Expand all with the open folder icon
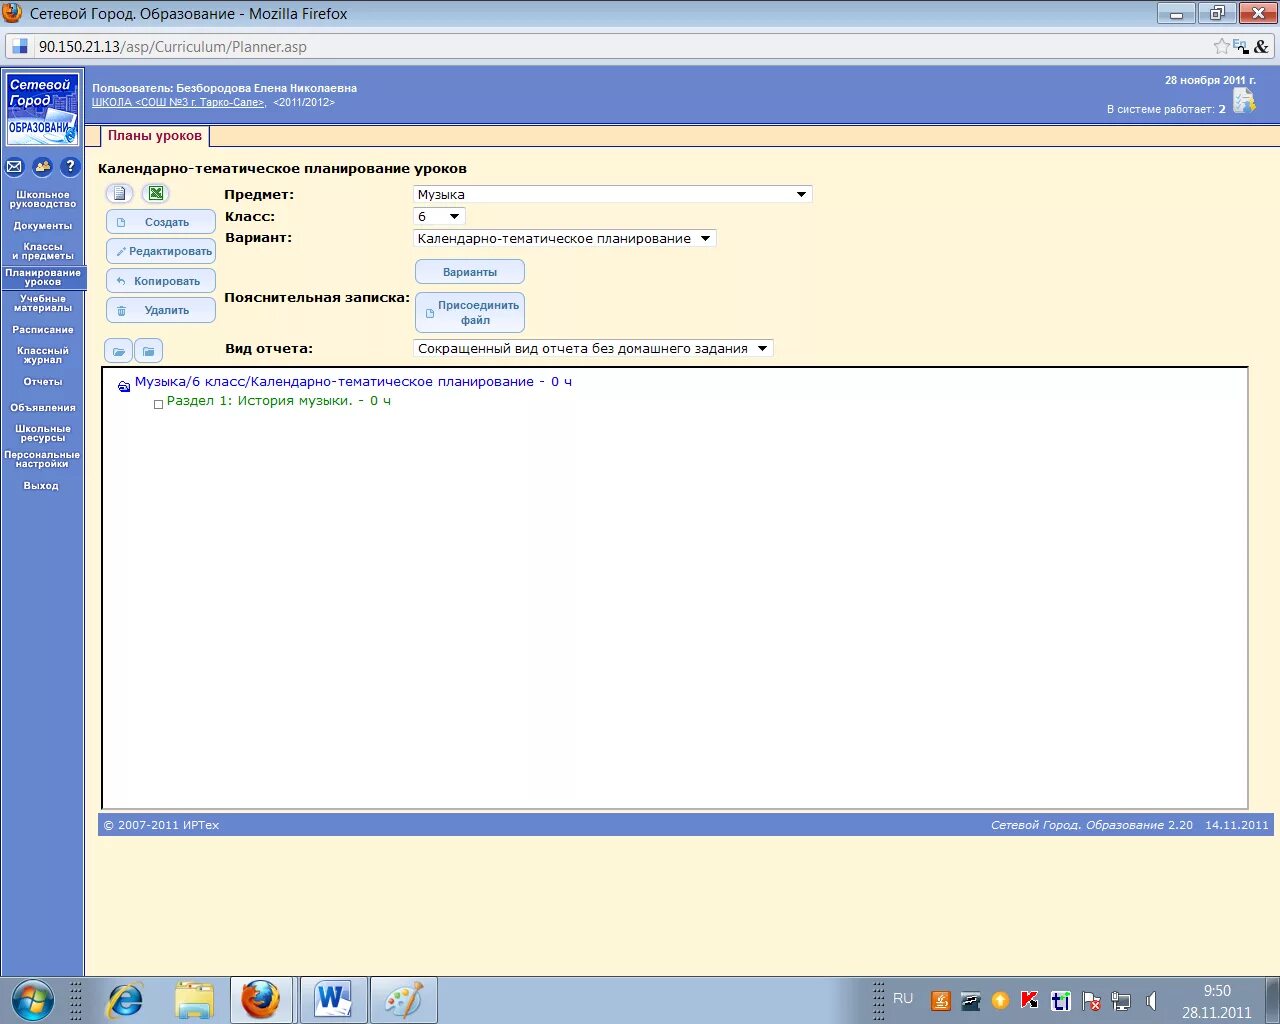1280x1024 pixels. pos(119,351)
